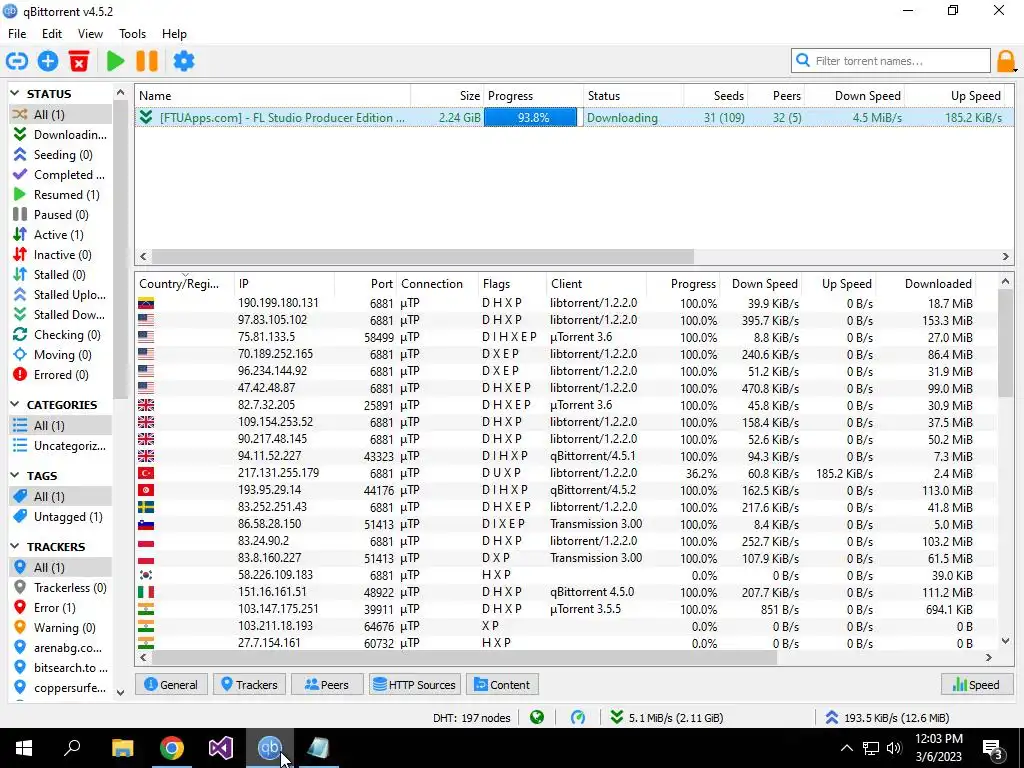Open the Tools menu

[132, 34]
